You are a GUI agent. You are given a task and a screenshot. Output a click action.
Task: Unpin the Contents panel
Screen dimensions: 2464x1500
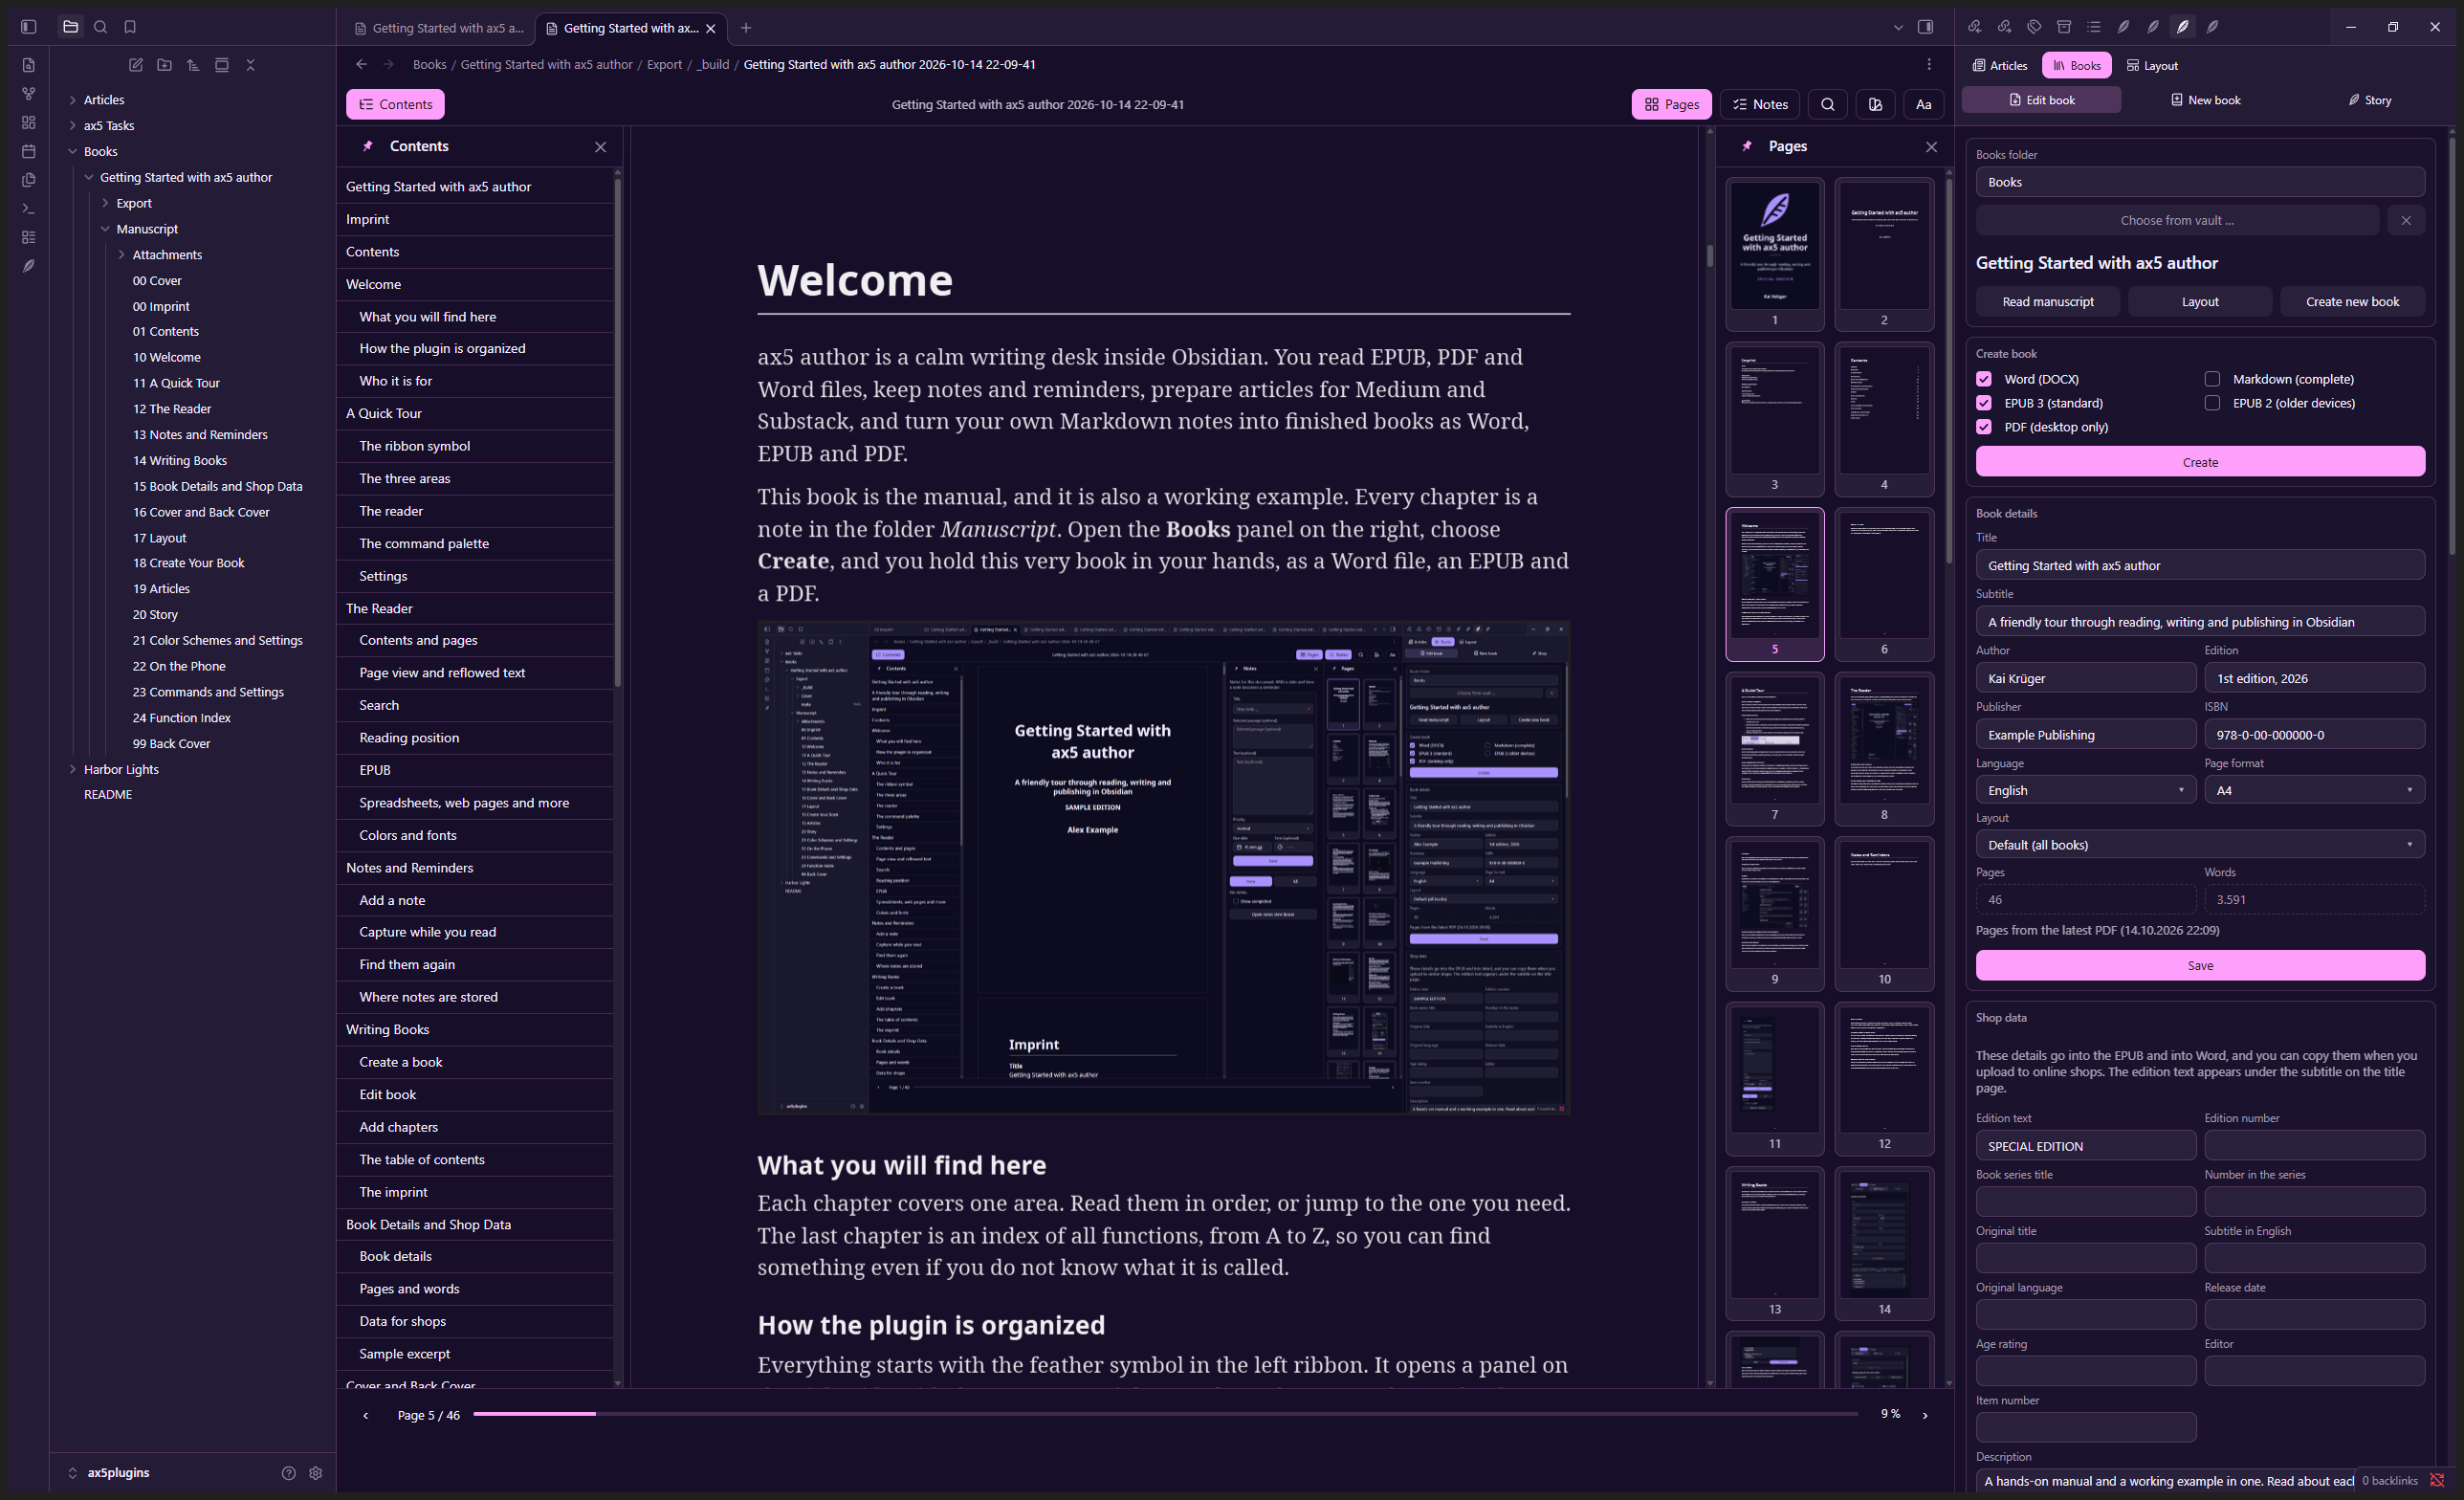(368, 146)
